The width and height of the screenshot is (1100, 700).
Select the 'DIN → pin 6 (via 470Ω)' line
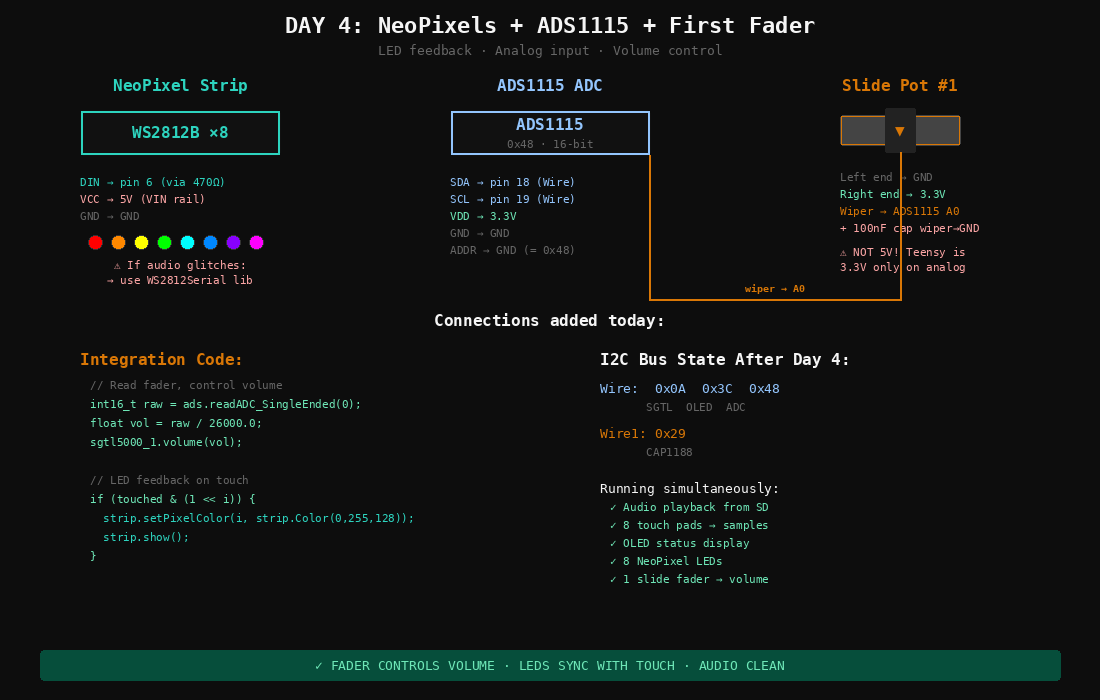(x=152, y=182)
